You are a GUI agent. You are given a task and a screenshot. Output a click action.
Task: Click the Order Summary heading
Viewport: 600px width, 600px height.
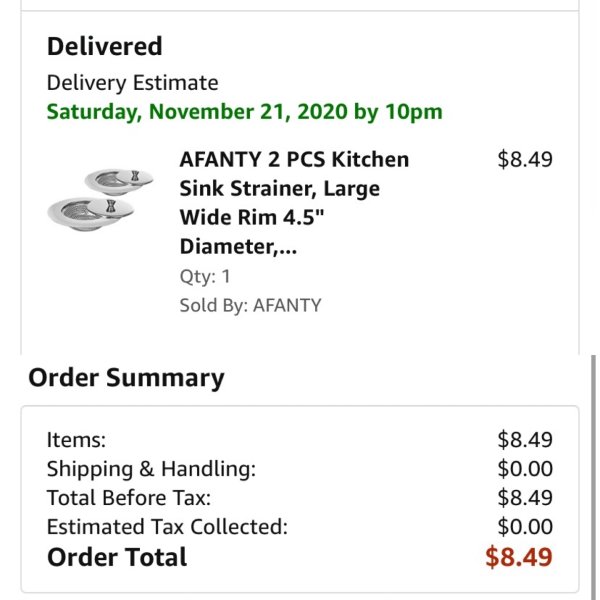[126, 378]
